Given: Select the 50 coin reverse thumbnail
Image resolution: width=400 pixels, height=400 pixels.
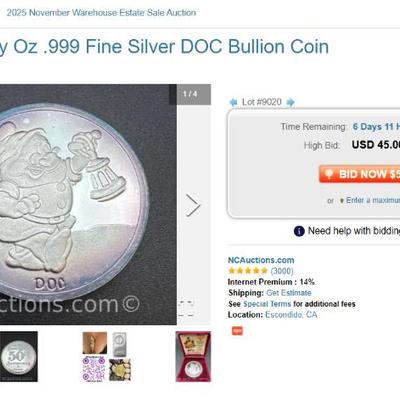Looking at the screenshot, I should (19, 356).
